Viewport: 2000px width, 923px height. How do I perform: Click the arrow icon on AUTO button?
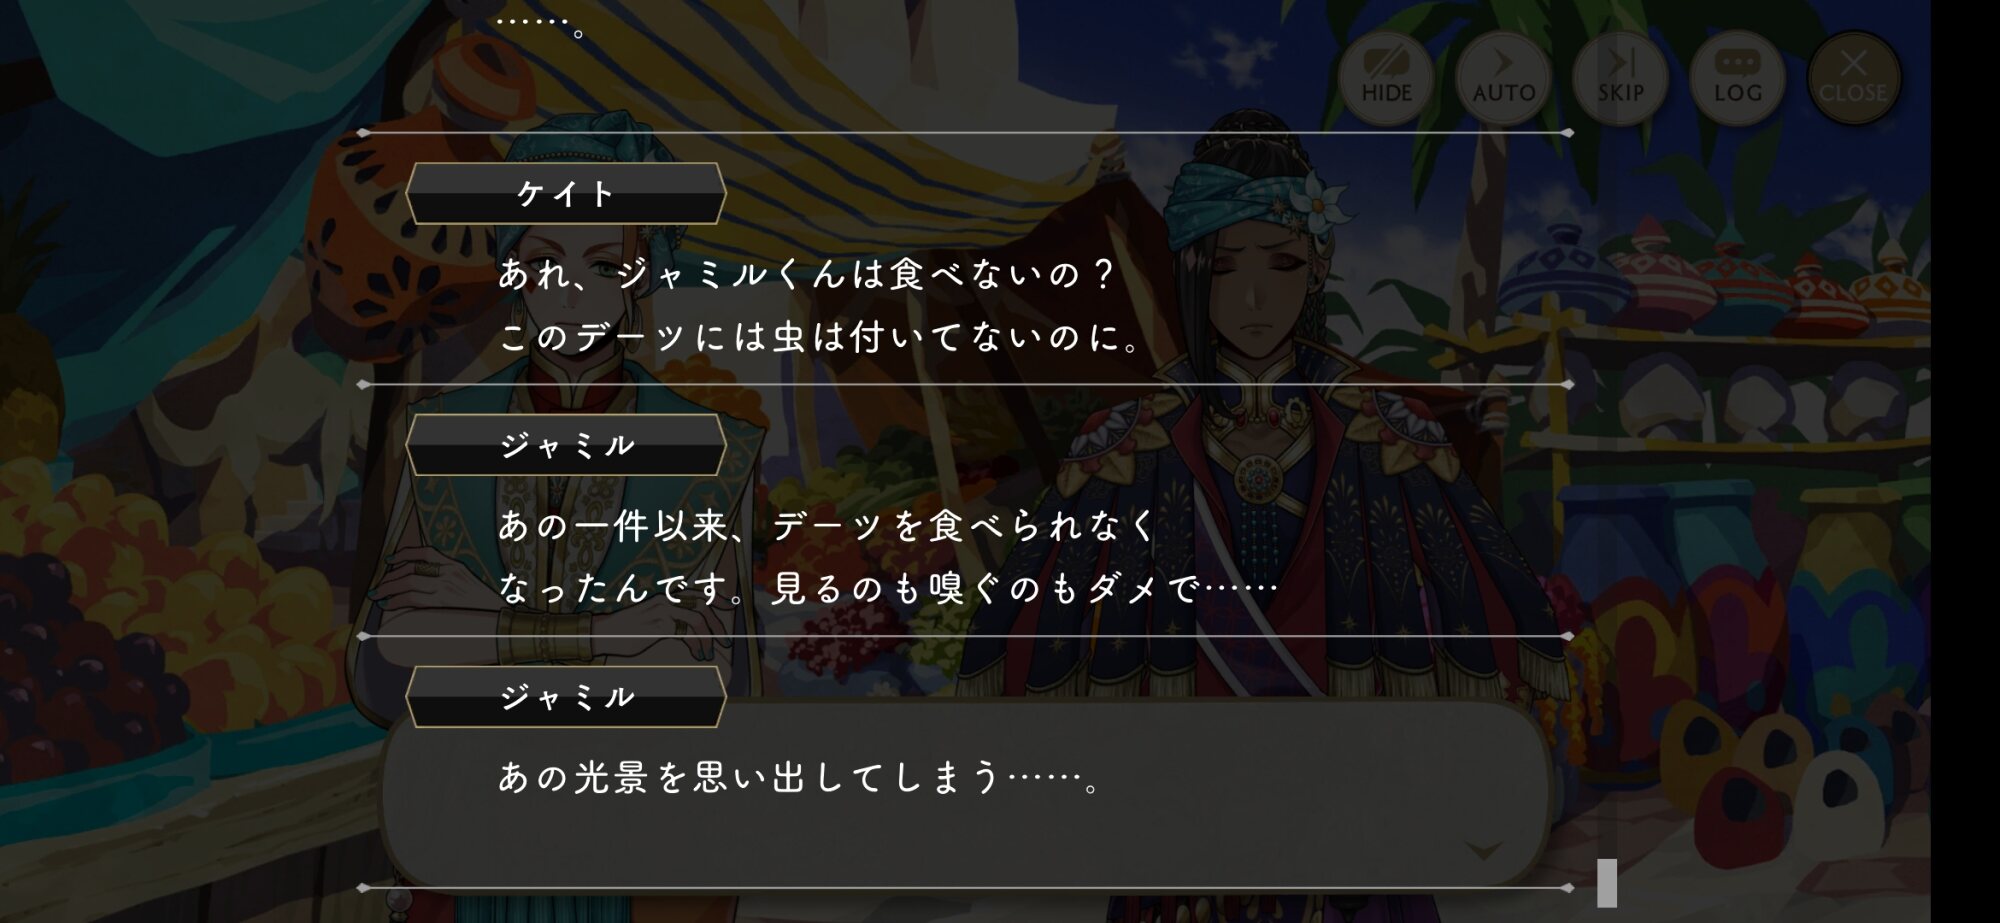pos(1503,62)
